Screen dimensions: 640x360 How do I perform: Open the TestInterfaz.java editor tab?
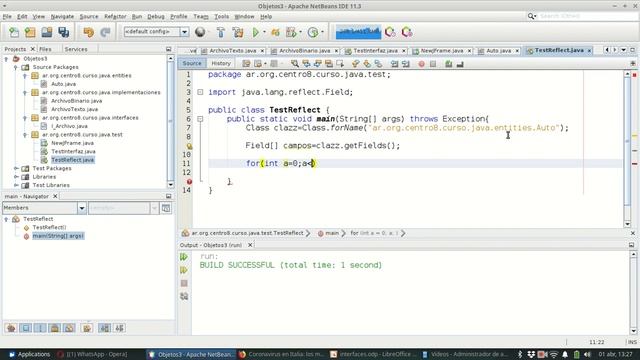[375, 51]
